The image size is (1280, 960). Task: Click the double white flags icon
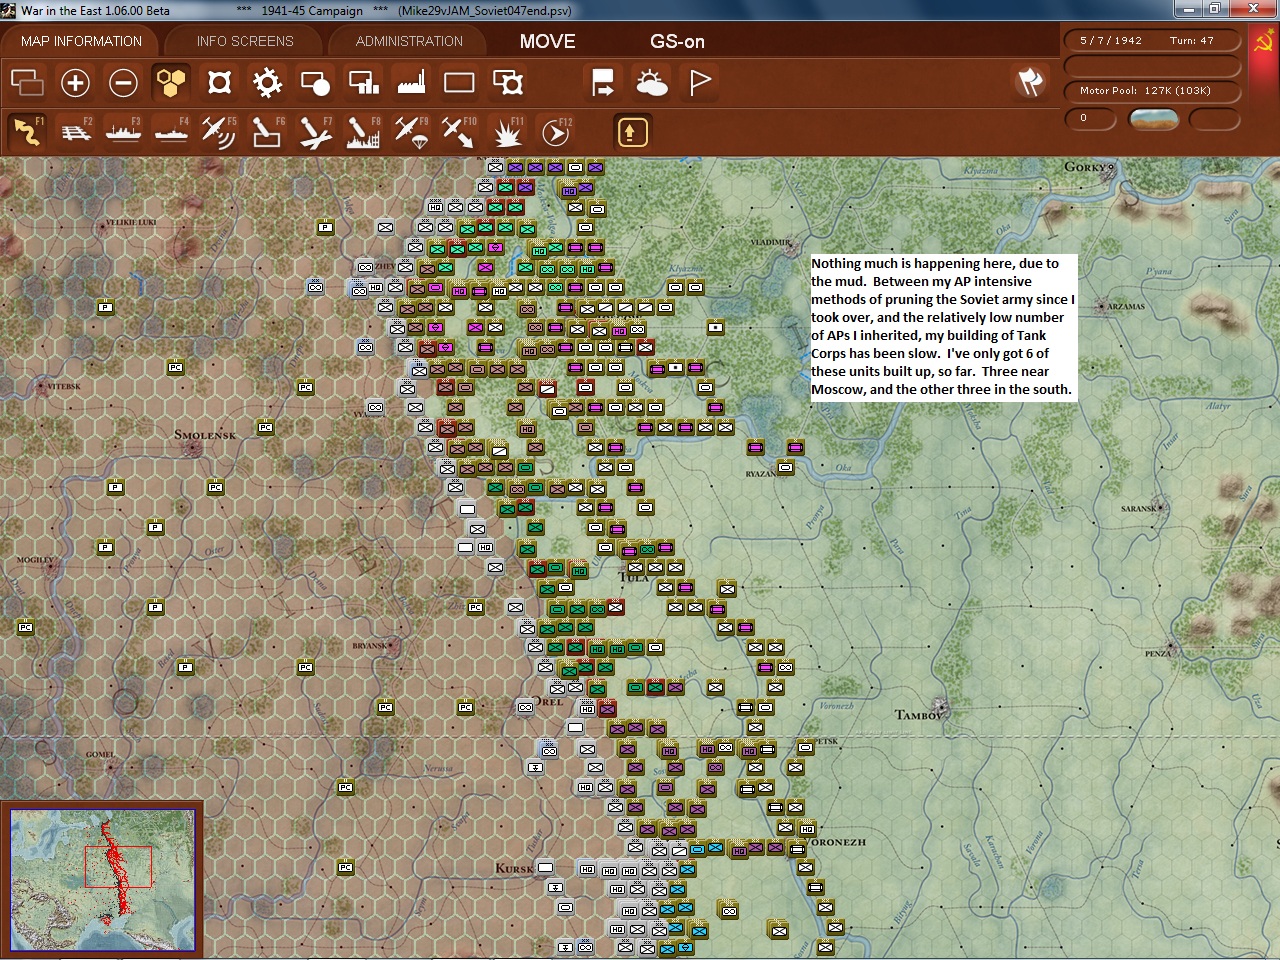tap(1030, 82)
